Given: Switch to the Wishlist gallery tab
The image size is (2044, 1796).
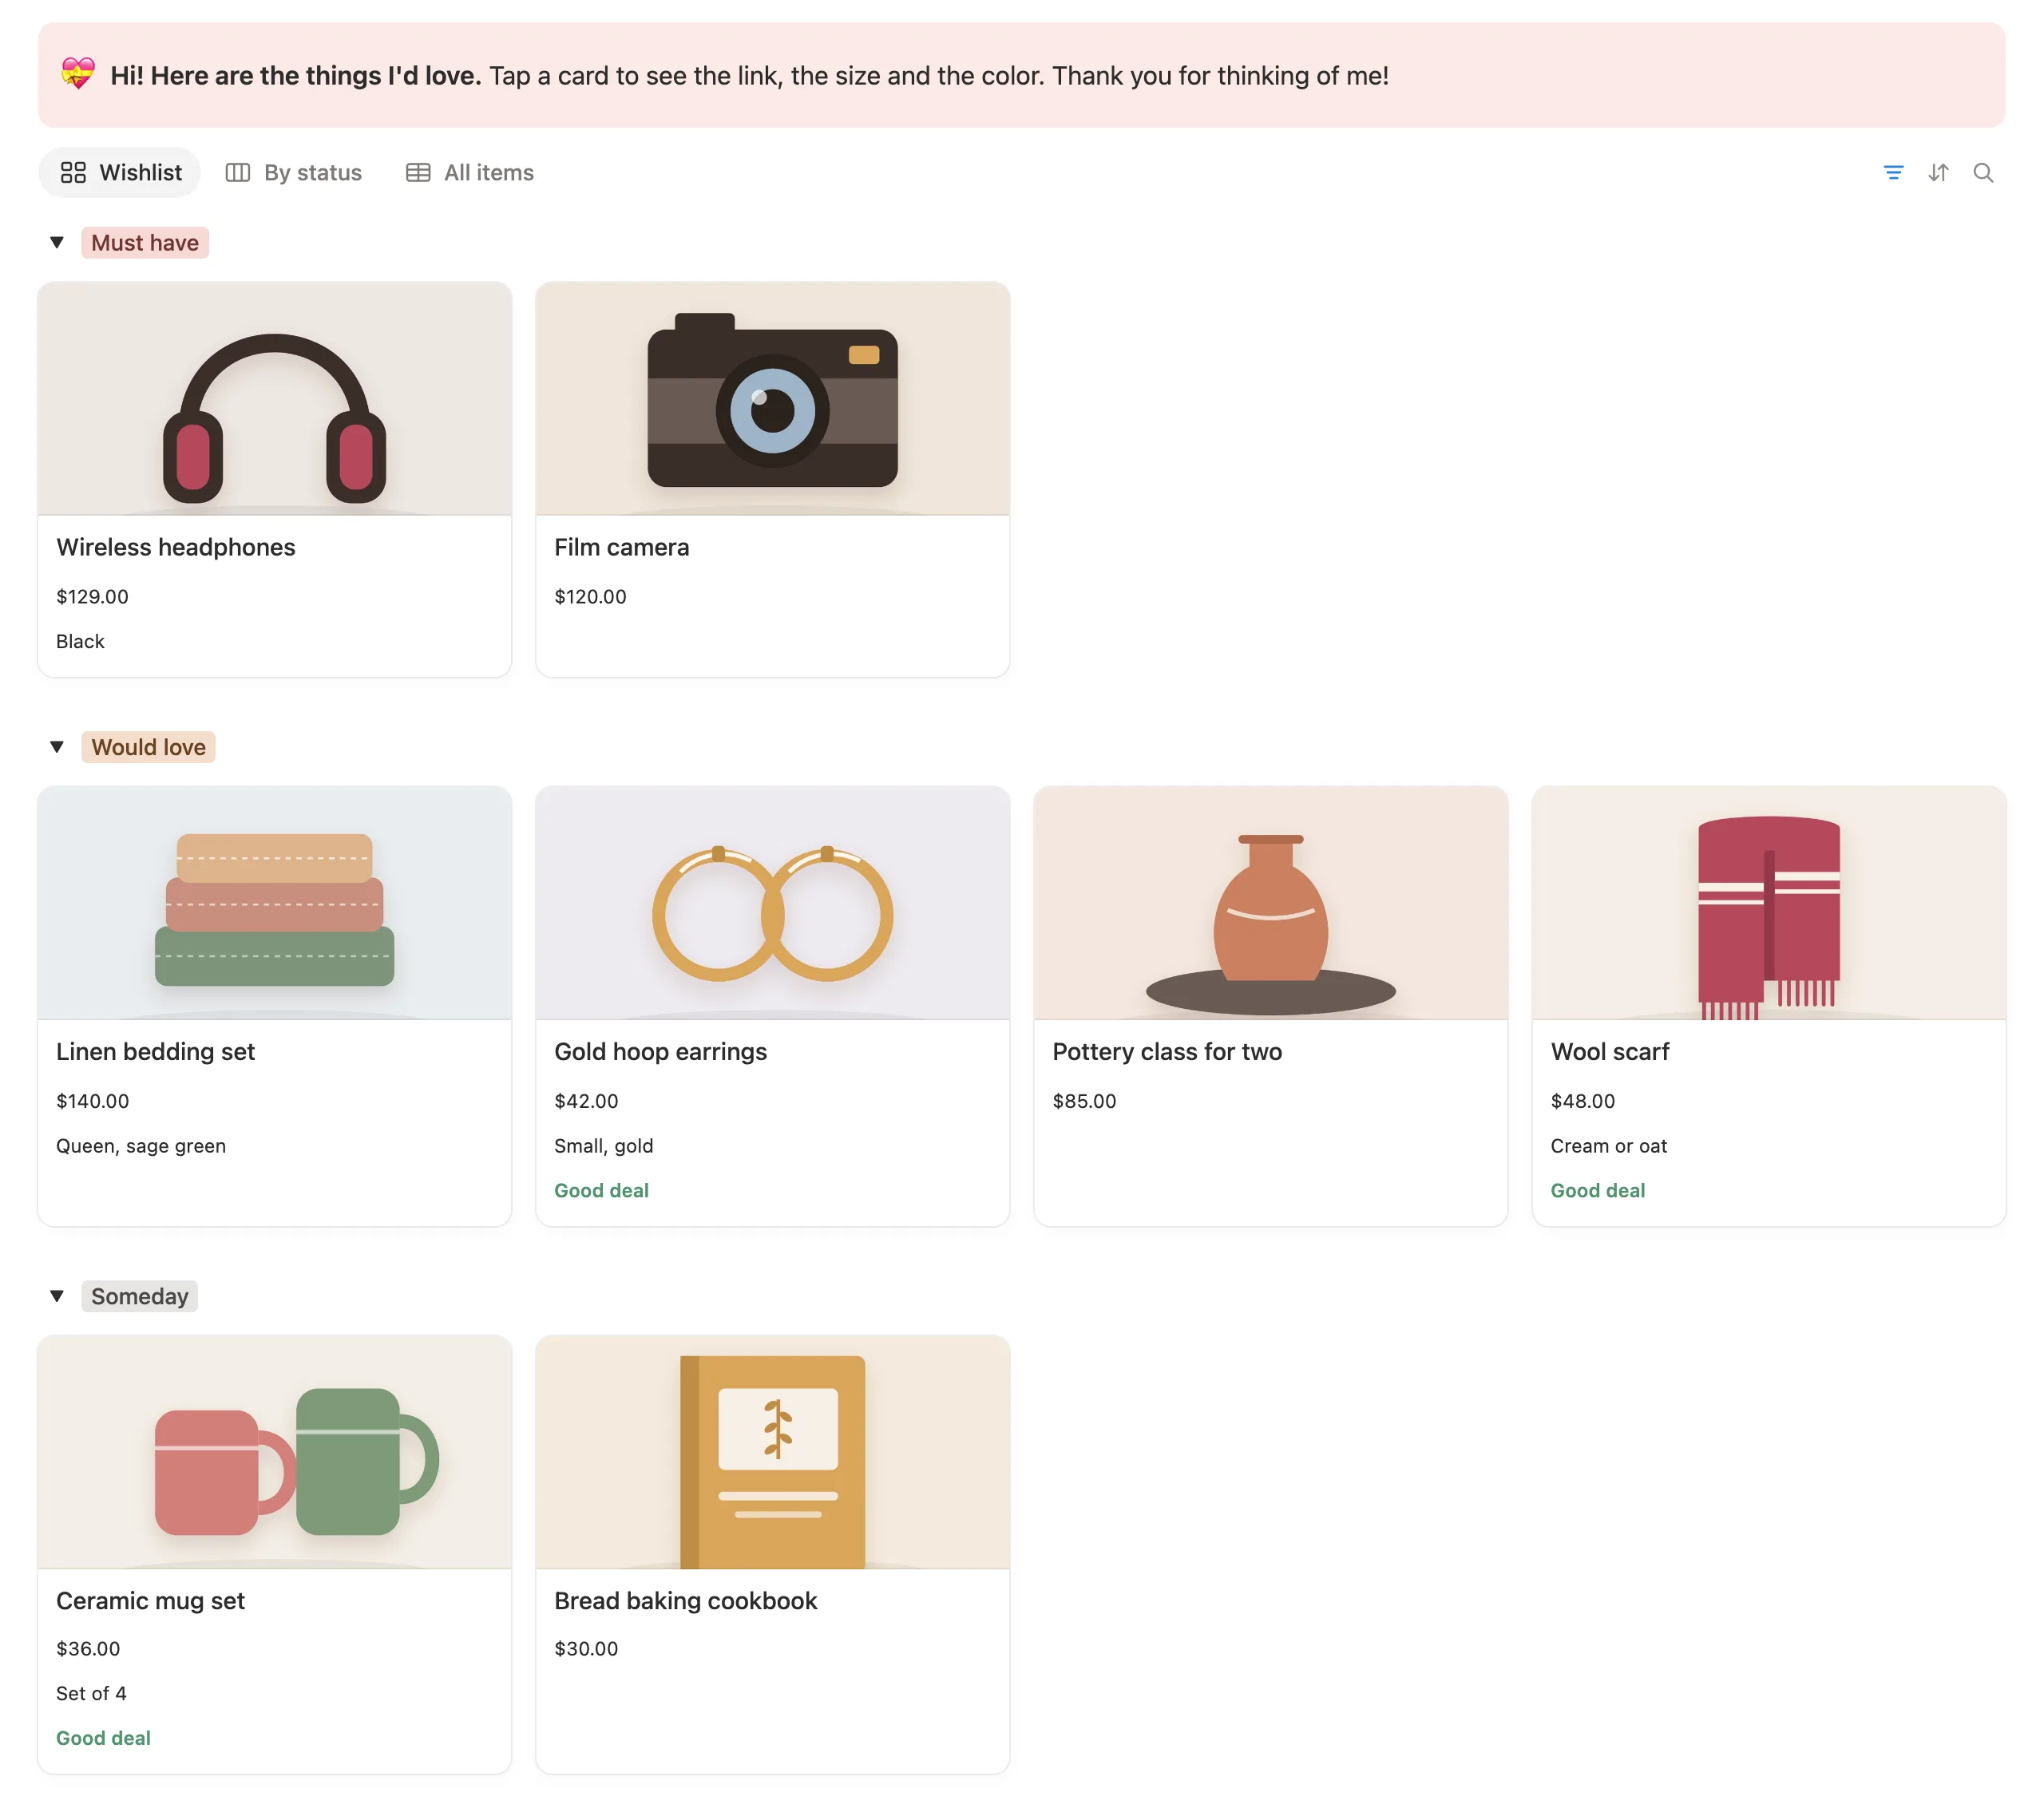Looking at the screenshot, I should point(120,173).
